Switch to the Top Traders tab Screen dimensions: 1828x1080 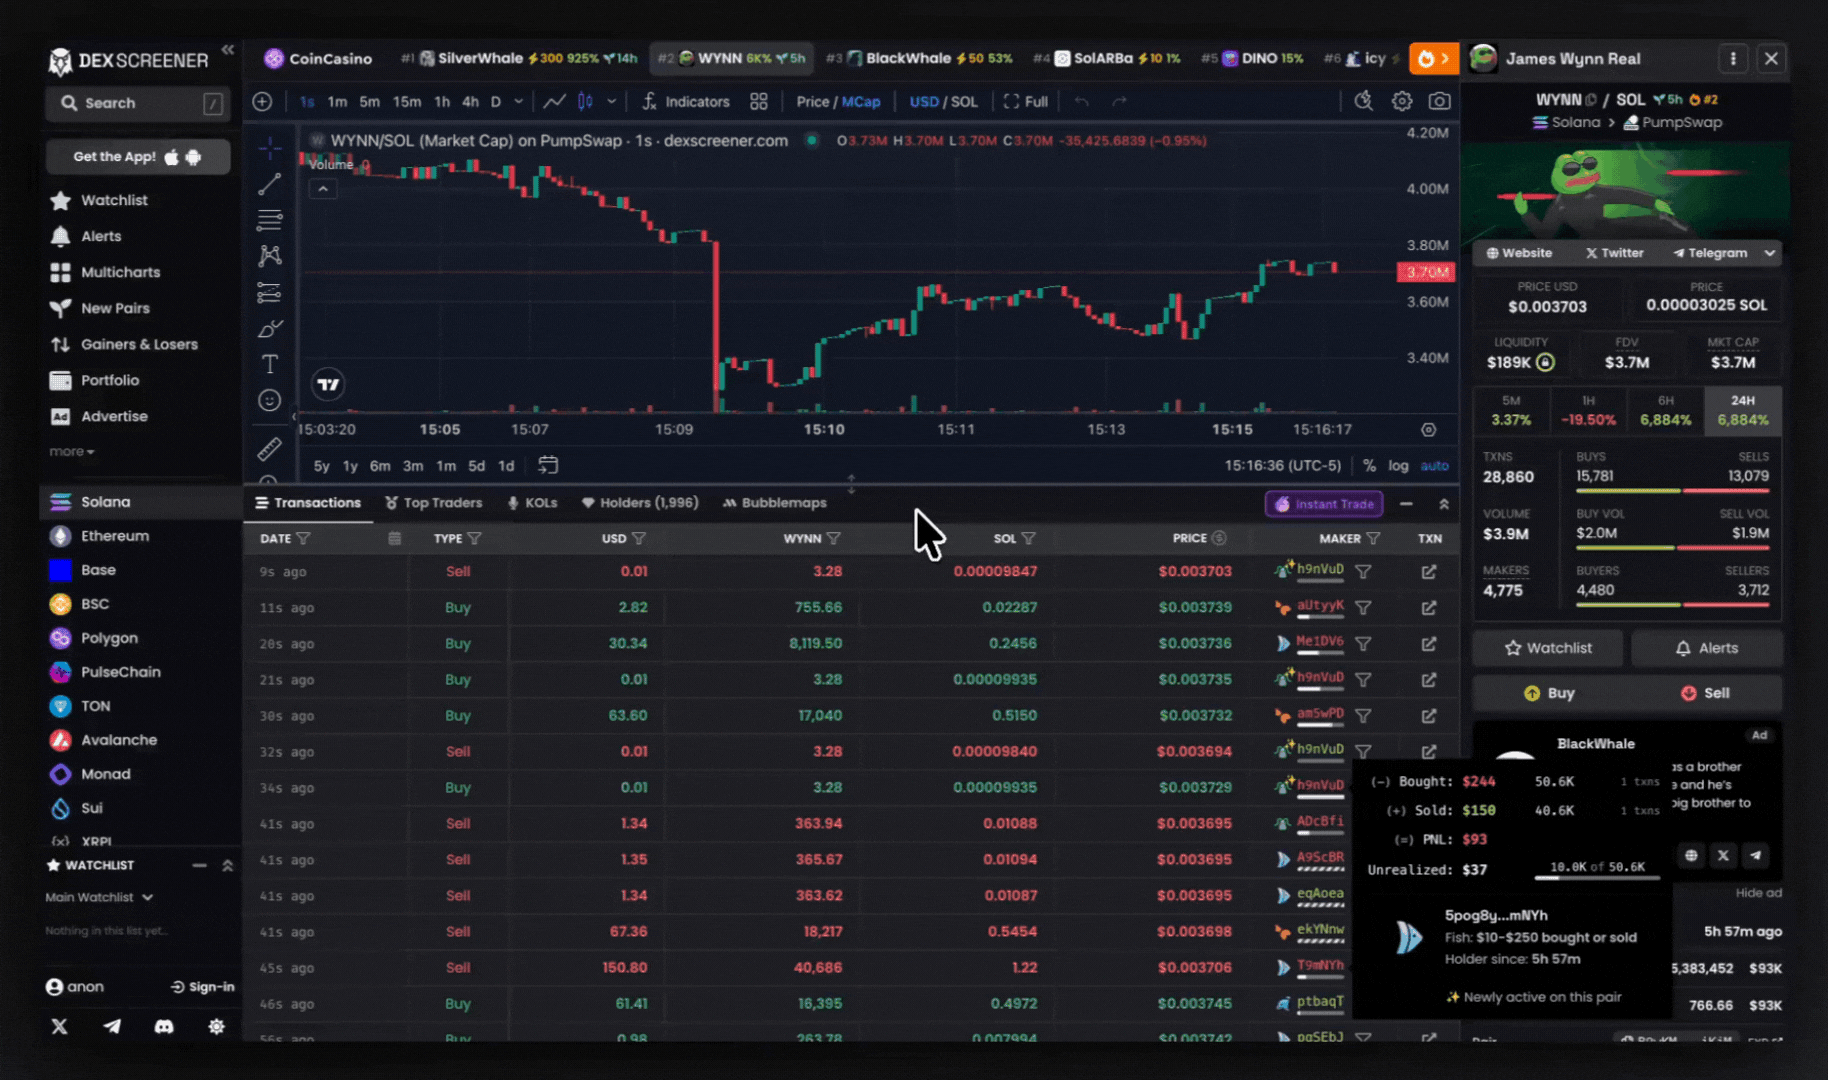(433, 503)
